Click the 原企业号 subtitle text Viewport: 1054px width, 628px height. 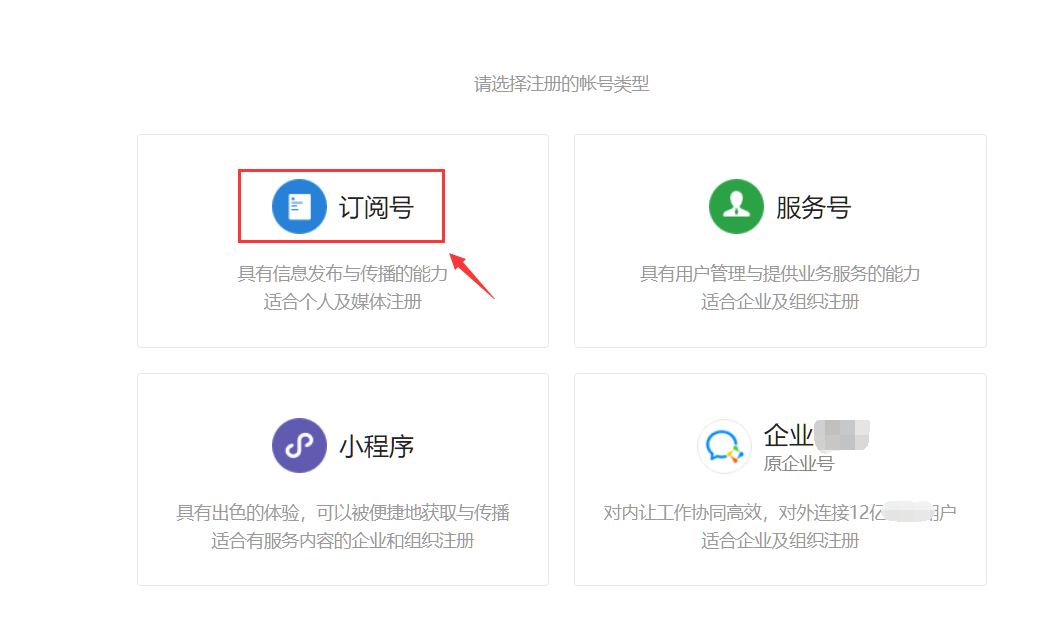point(799,463)
